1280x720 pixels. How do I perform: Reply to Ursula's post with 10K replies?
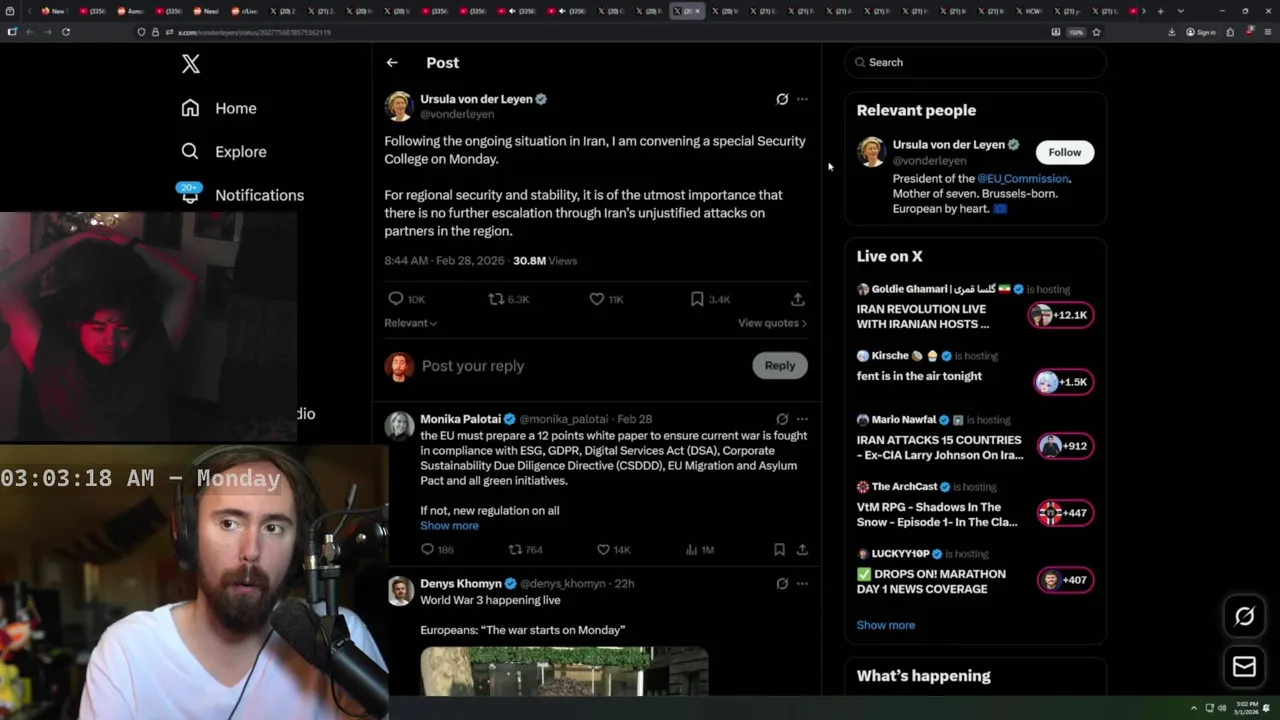click(406, 299)
